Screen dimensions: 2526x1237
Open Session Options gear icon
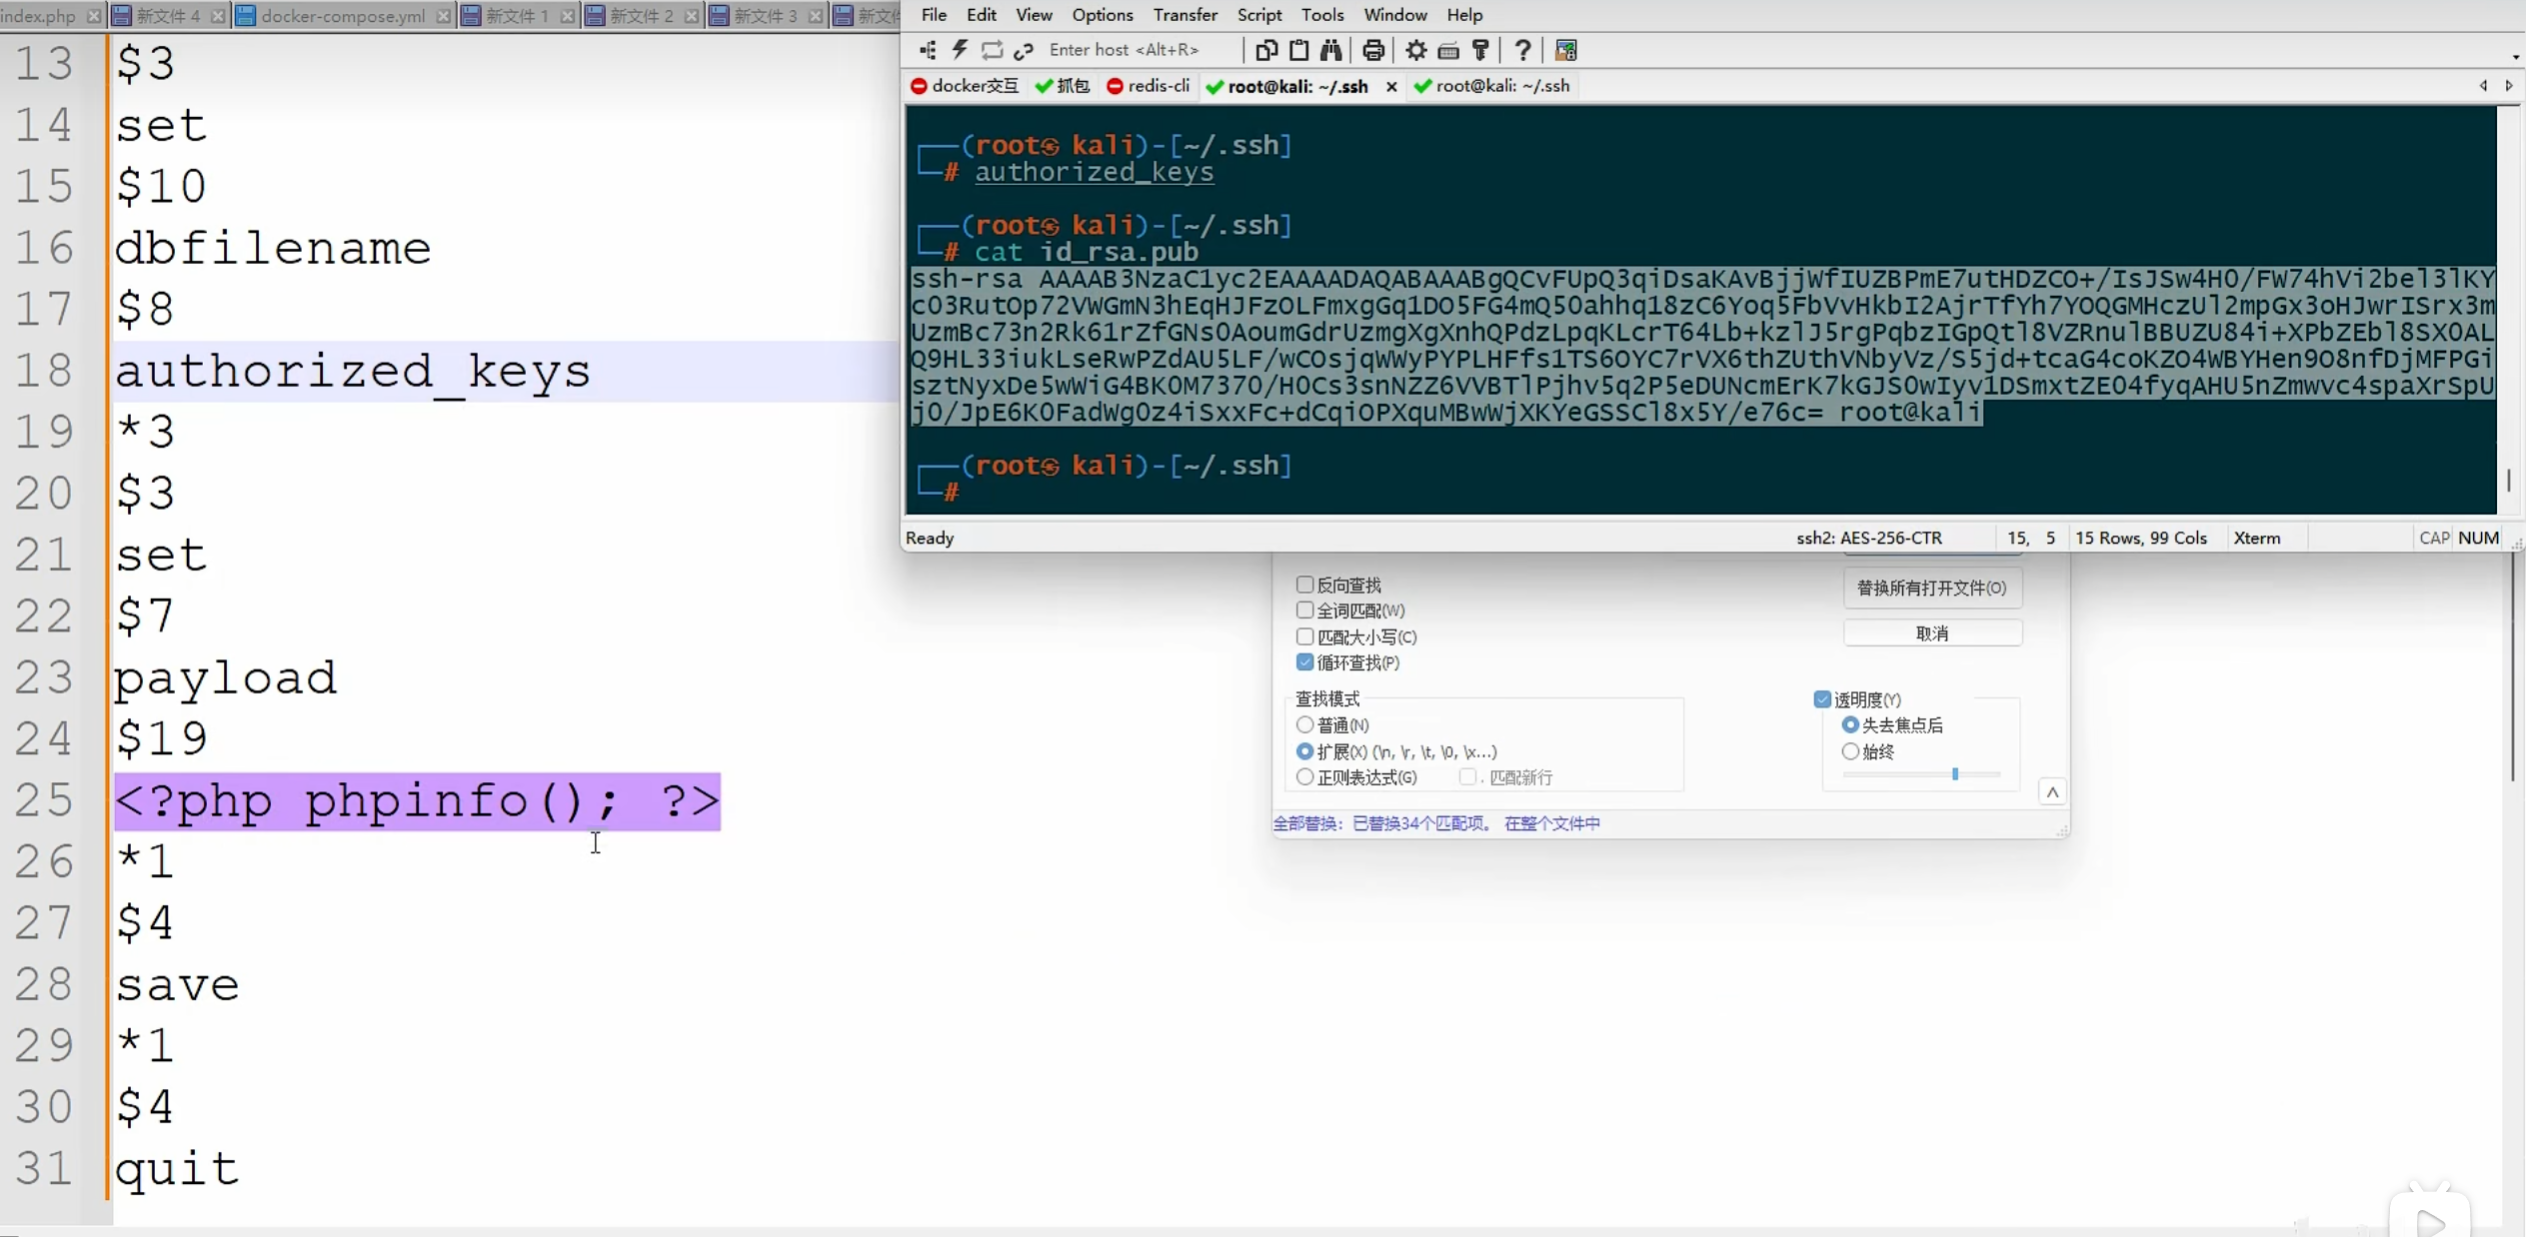[1416, 49]
